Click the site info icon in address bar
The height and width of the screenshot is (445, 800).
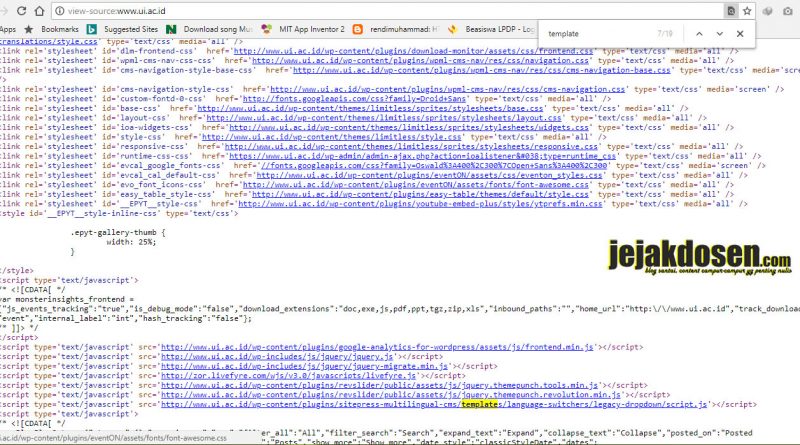[x=60, y=11]
